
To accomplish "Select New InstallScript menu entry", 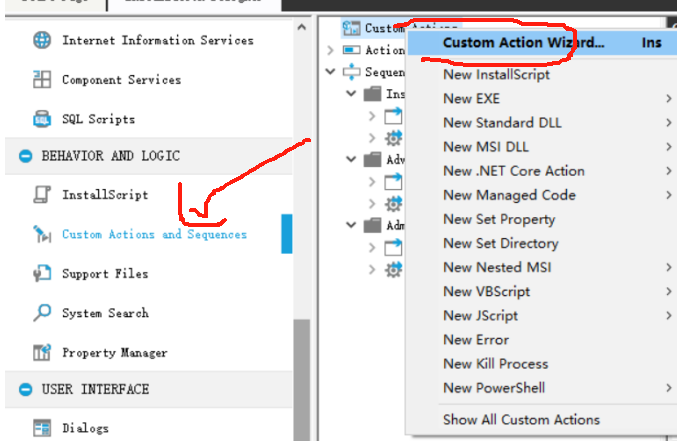I will point(542,74).
